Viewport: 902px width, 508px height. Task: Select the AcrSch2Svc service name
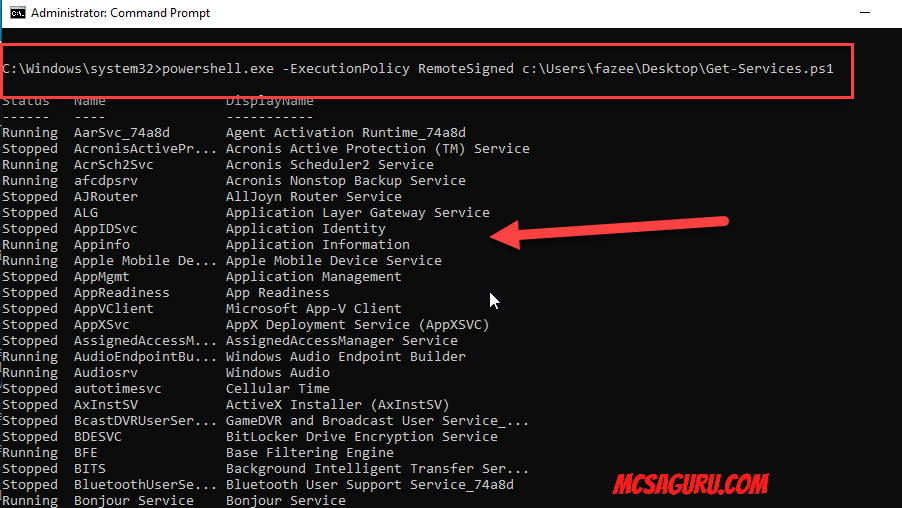point(114,165)
